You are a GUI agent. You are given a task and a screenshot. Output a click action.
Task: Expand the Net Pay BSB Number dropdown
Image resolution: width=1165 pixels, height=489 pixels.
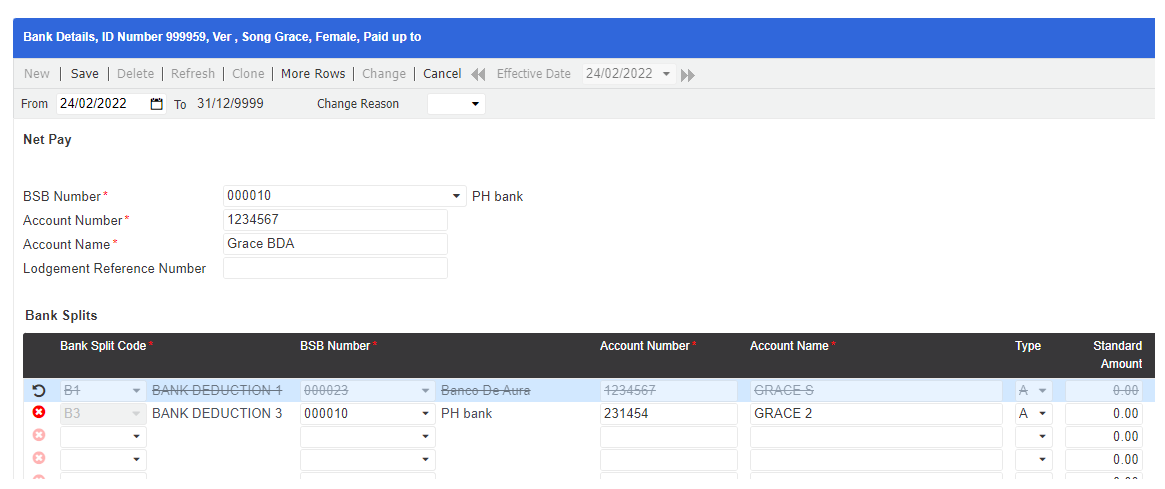click(457, 196)
